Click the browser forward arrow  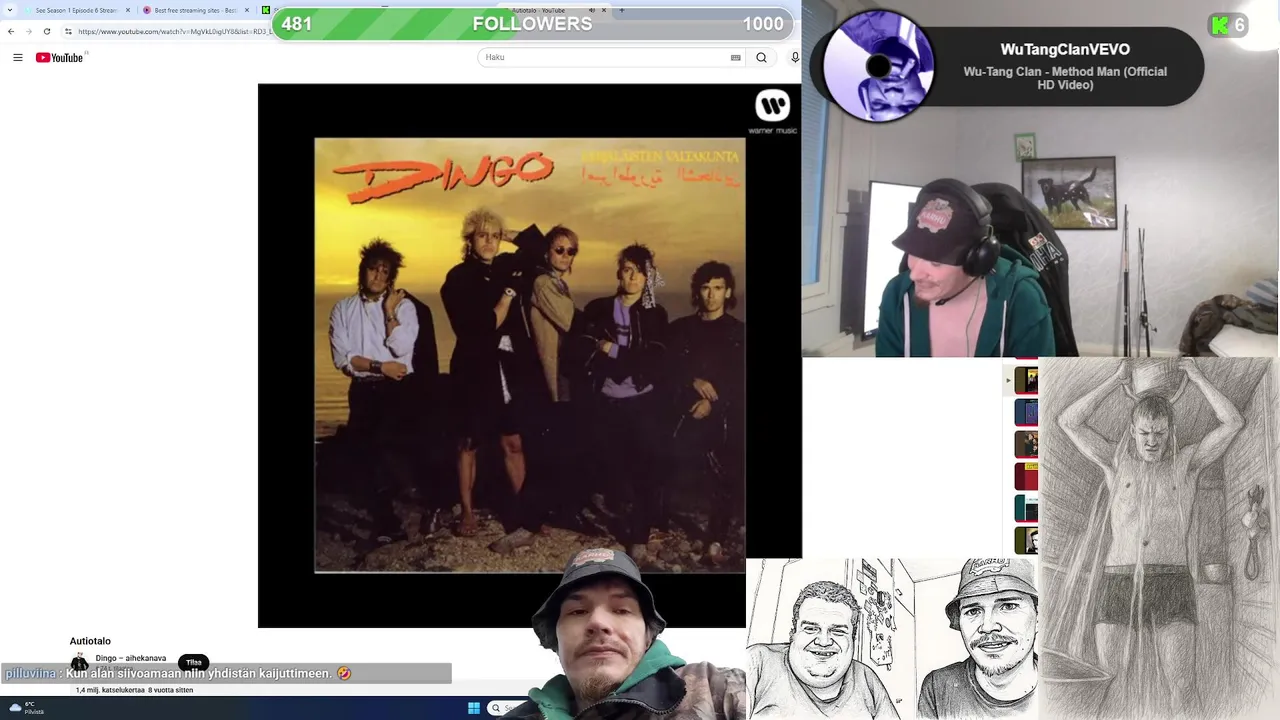tap(29, 31)
